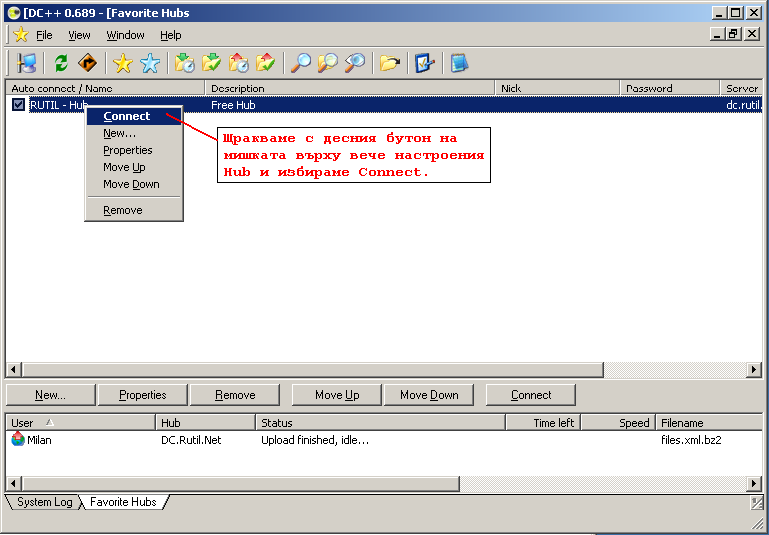Click the hub list horizontal scrollbar thumb
This screenshot has height=535, width=769.
pos(312,369)
